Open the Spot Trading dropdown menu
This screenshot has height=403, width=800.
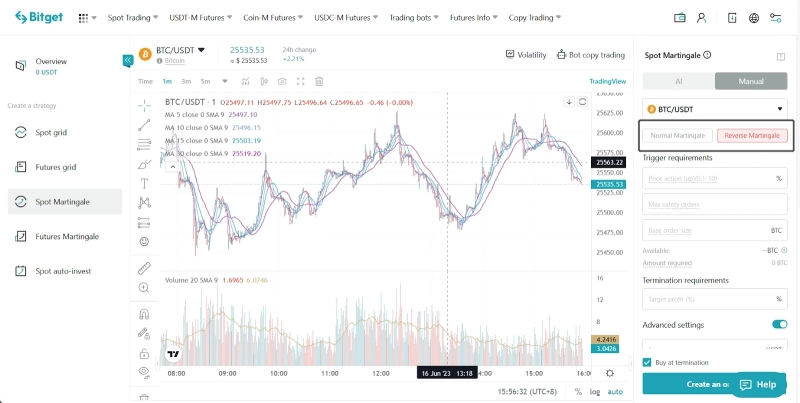133,17
